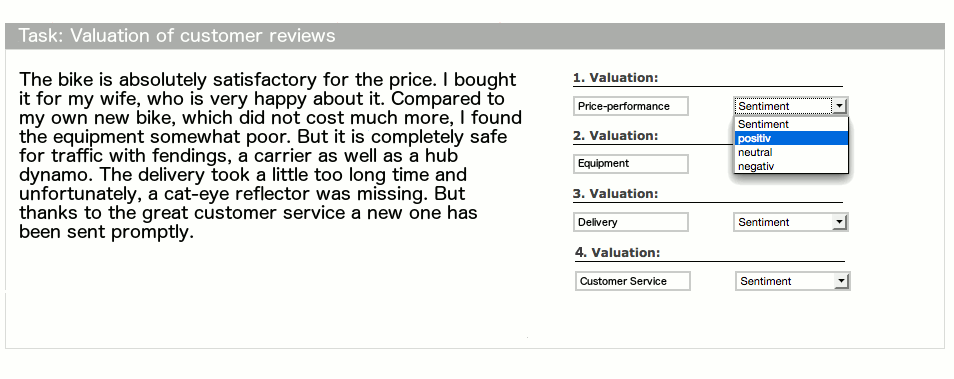Viewport: 954px width, 379px height.
Task: Open the Customer Service Sentiment combo box
Action: point(792,281)
